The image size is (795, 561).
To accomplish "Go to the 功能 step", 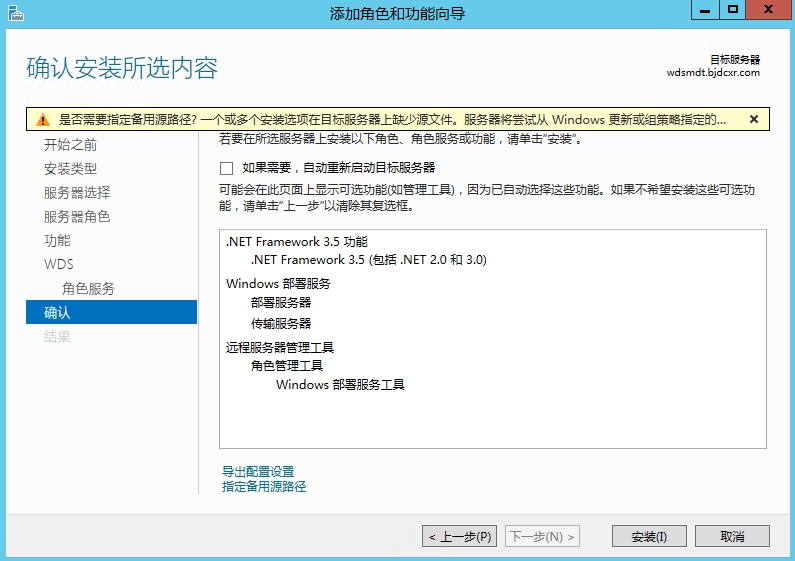I will 57,240.
